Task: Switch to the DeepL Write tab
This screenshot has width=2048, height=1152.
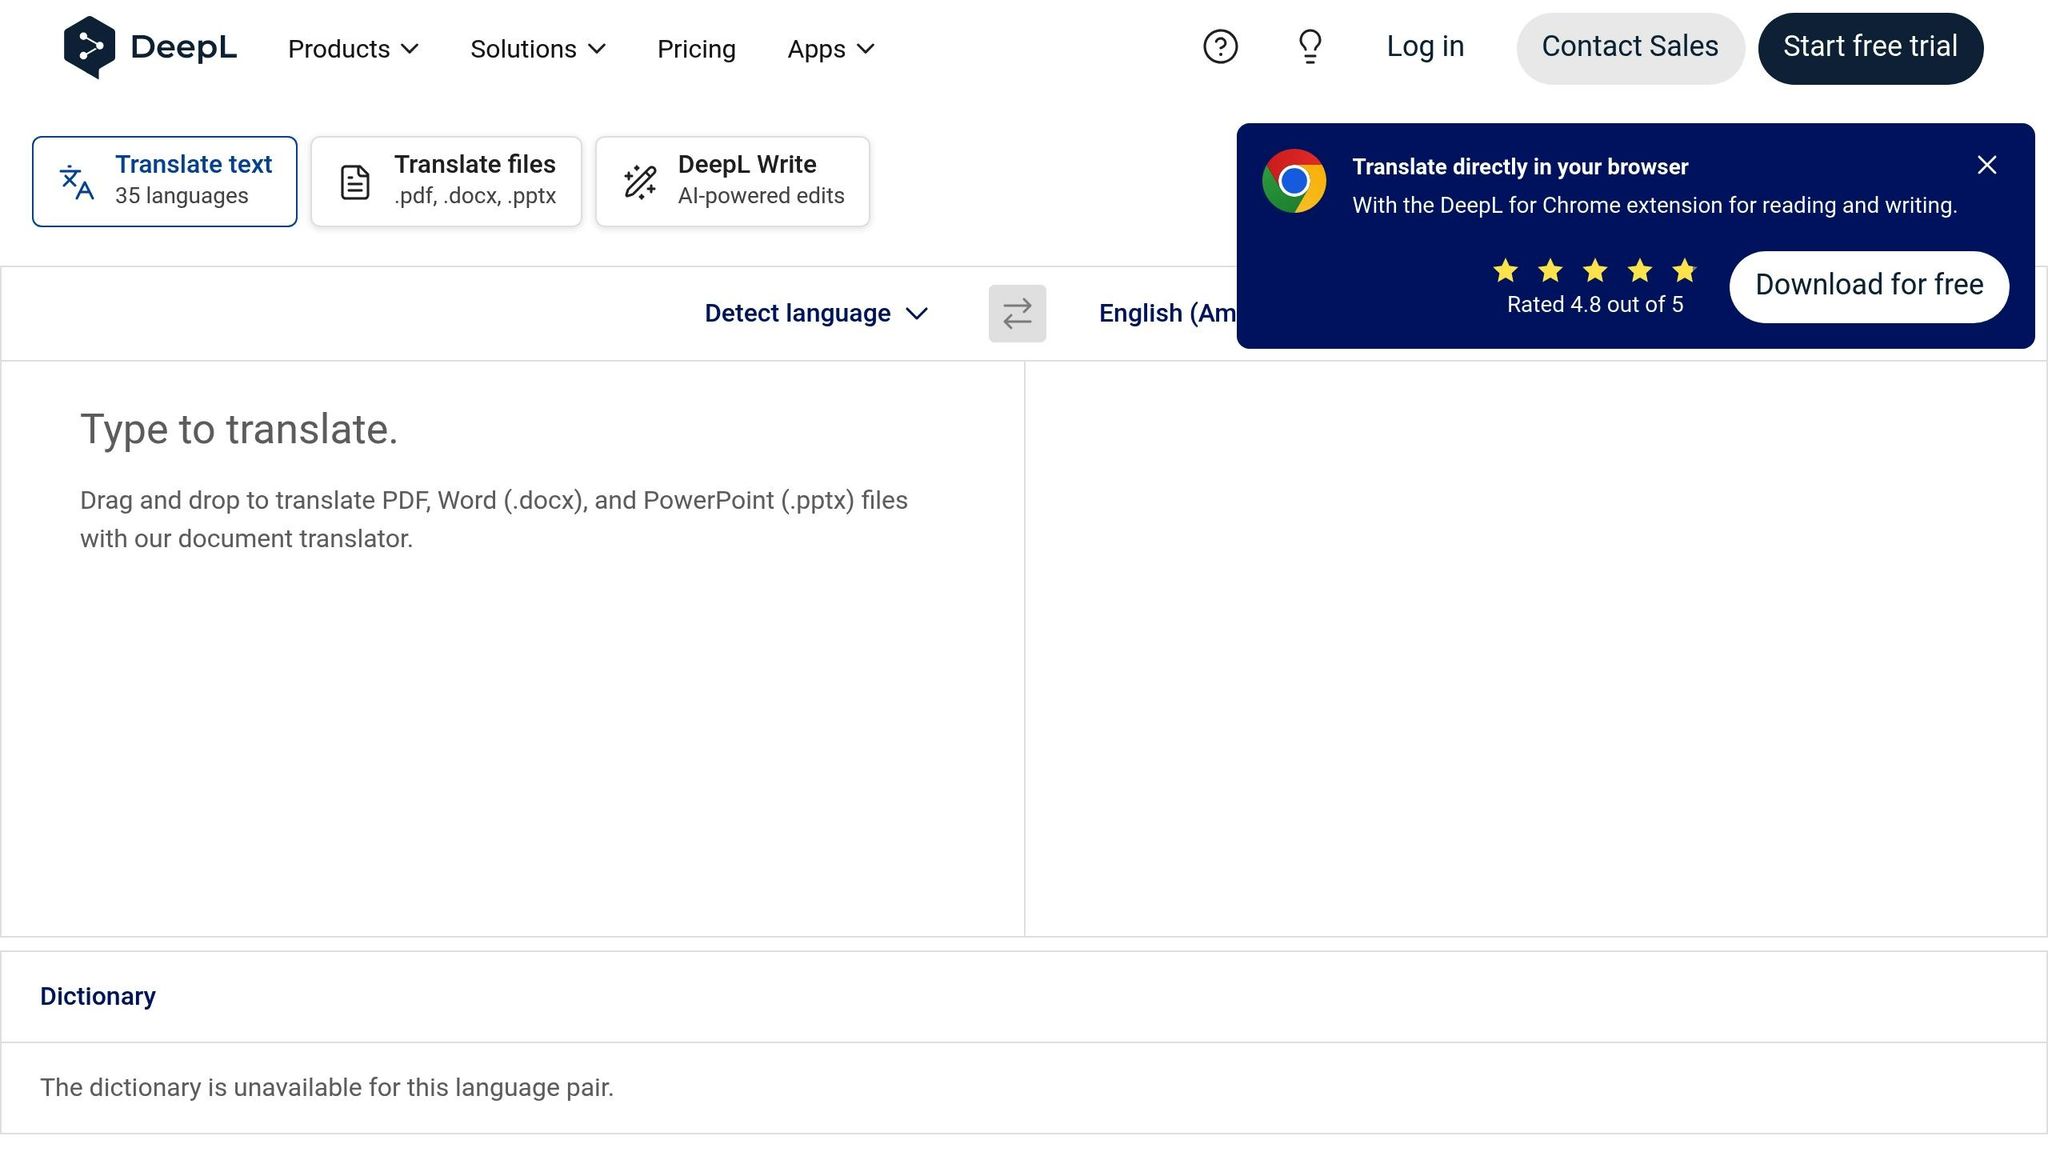Action: coord(732,181)
